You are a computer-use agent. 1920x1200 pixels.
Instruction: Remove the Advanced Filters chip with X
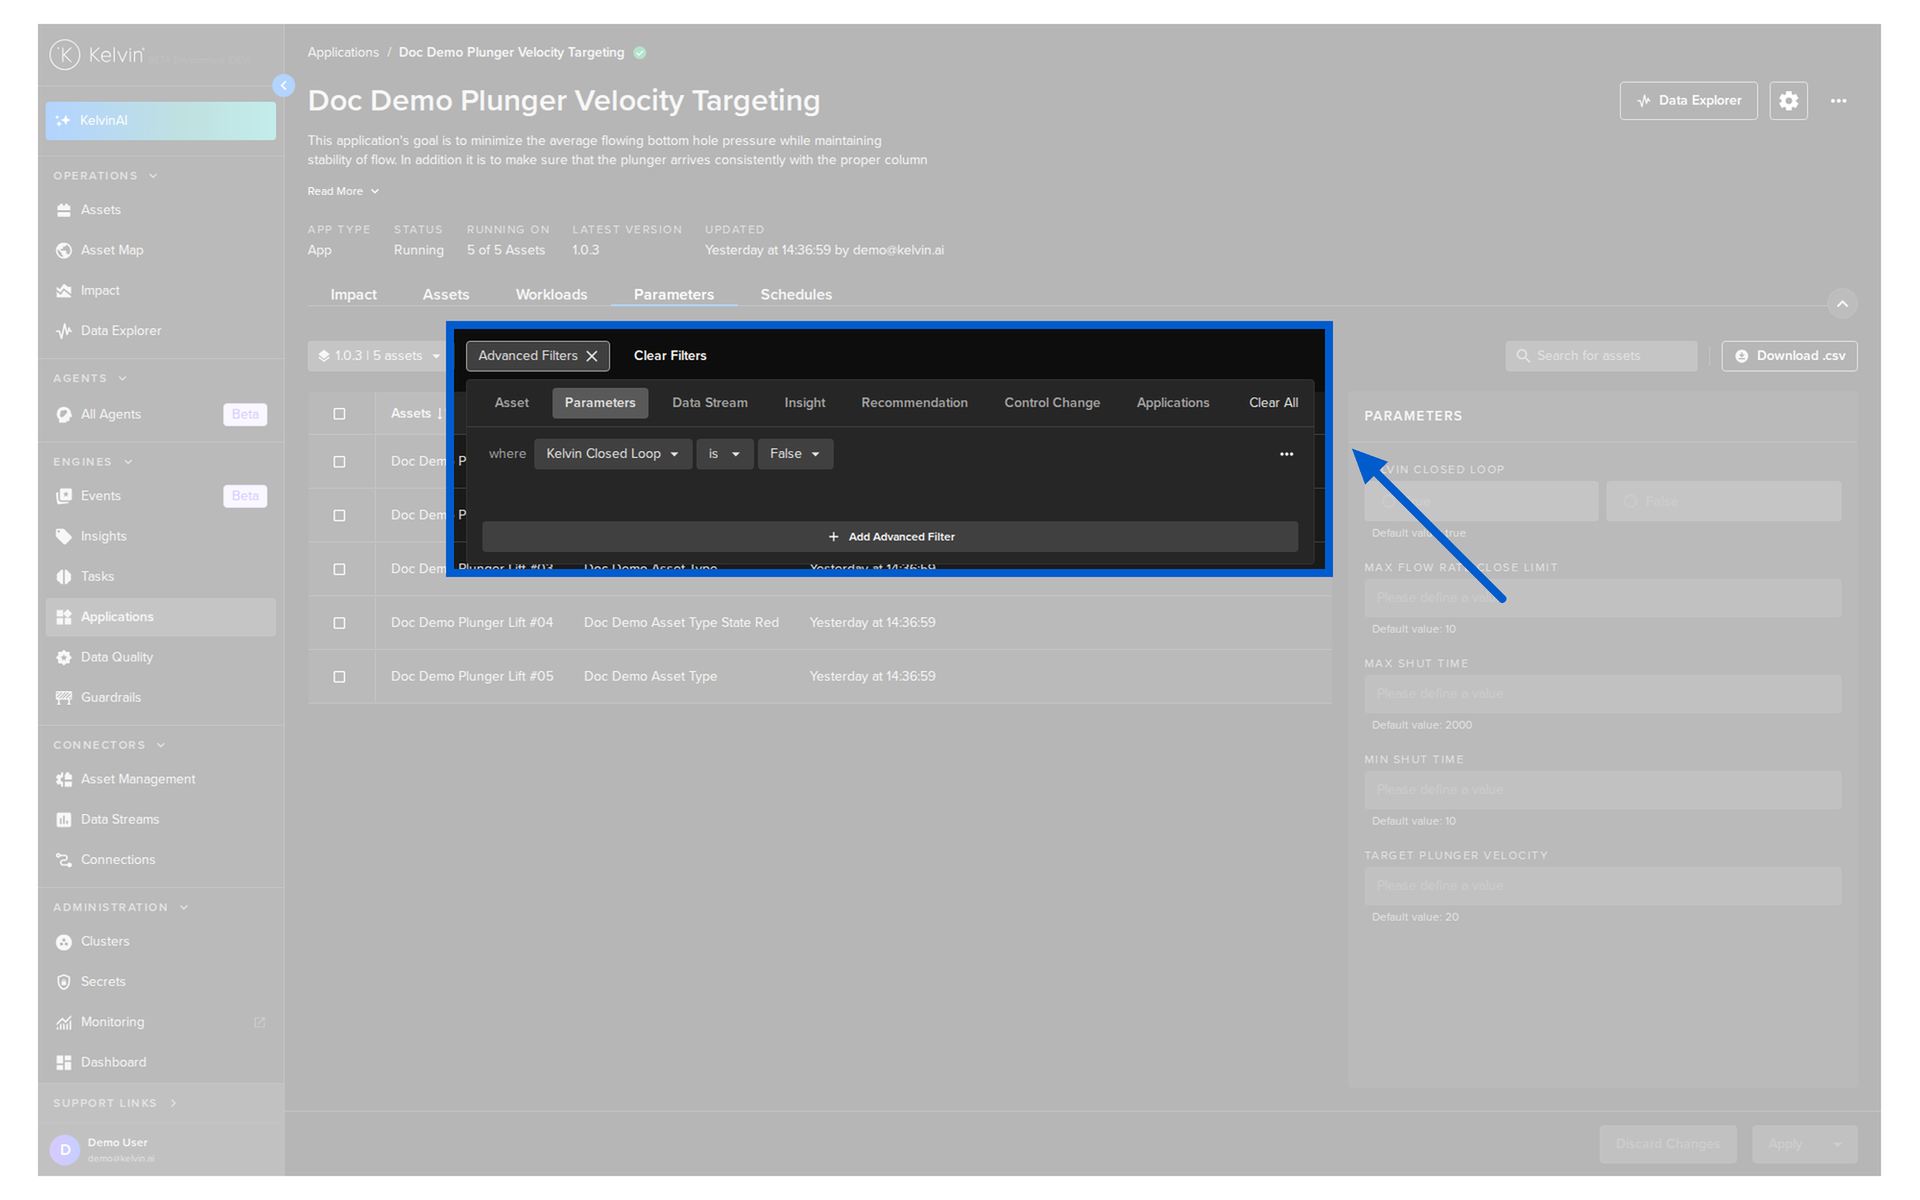tap(592, 356)
